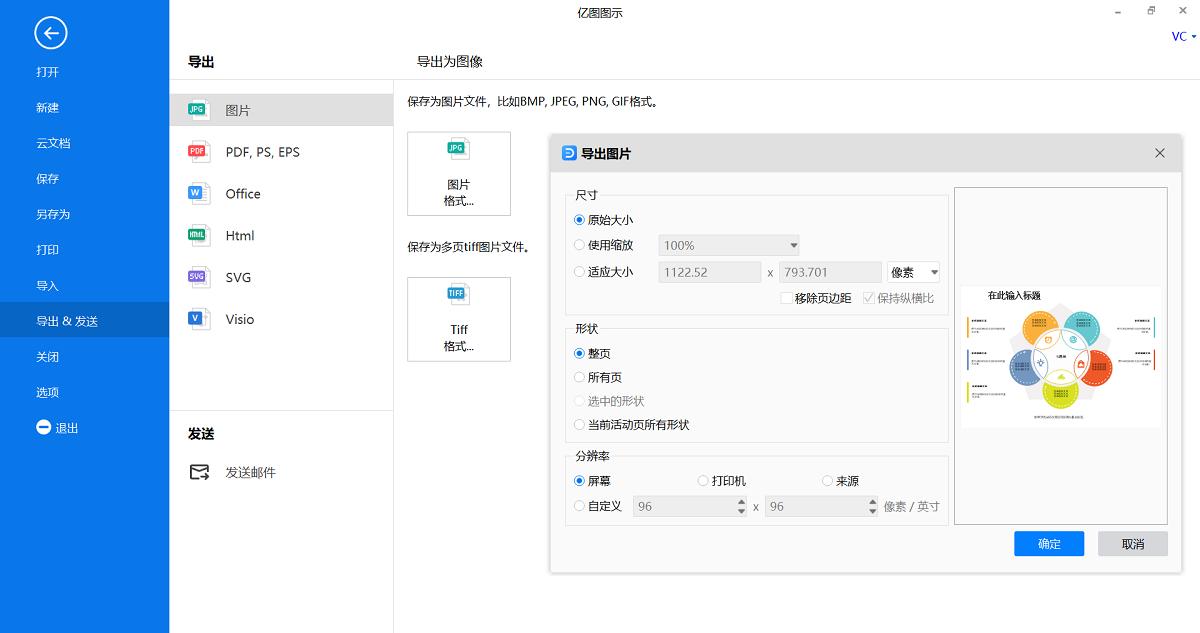Click the 取消 button
This screenshot has height=633, width=1200.
pos(1132,543)
